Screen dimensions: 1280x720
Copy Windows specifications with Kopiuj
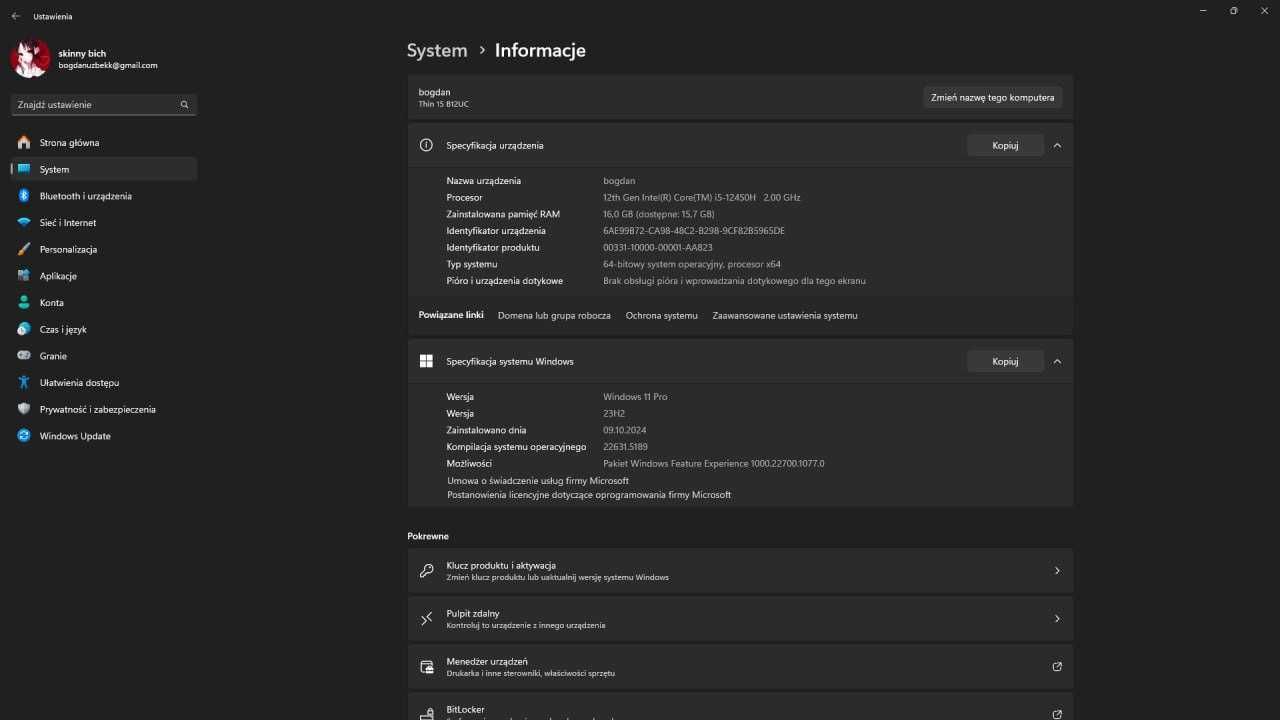1005,361
